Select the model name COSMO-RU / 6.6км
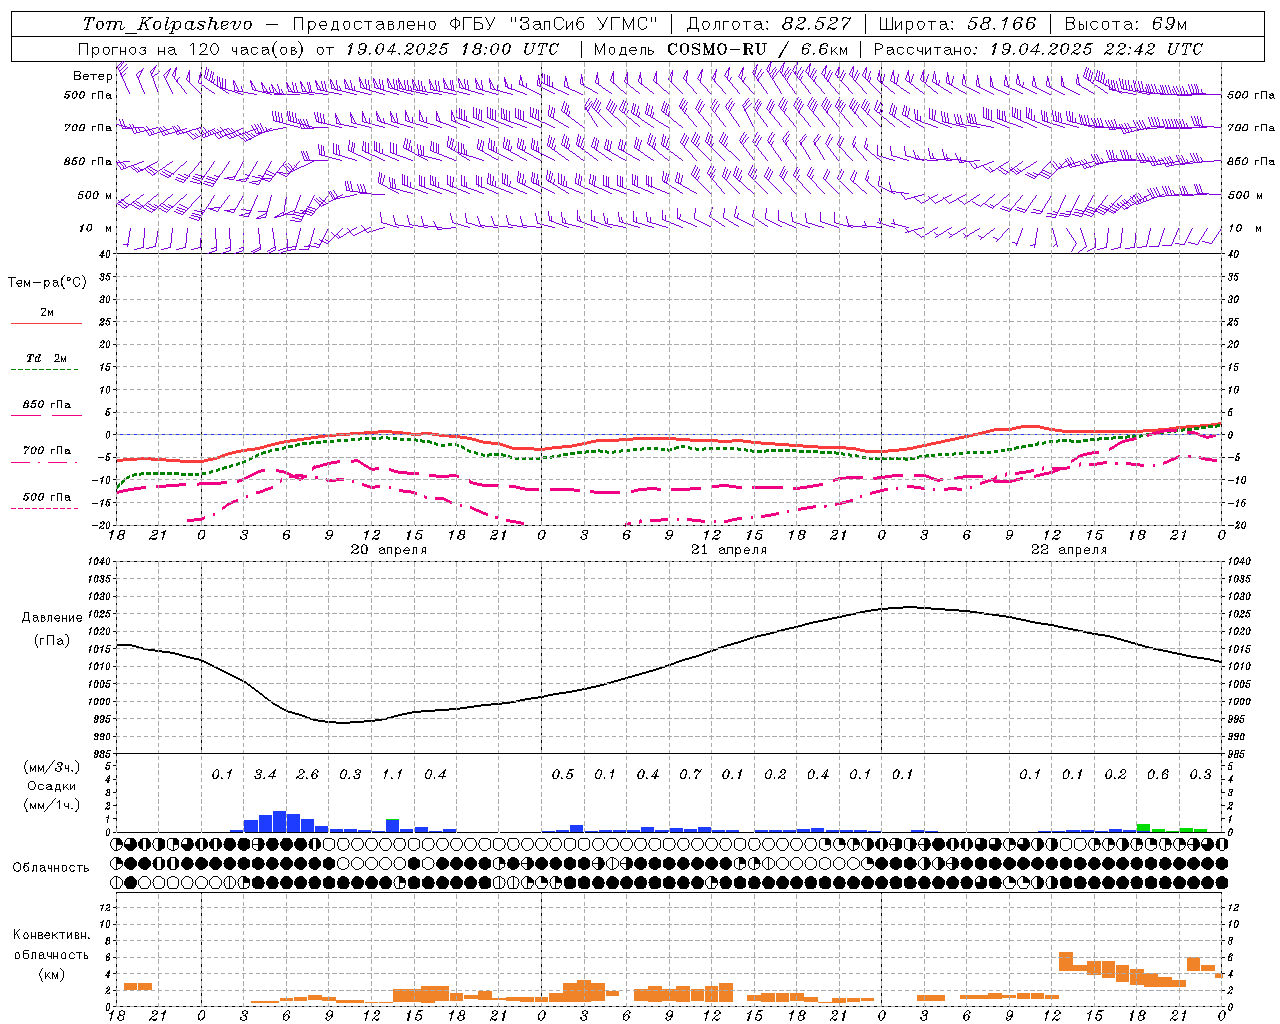 [x=758, y=49]
